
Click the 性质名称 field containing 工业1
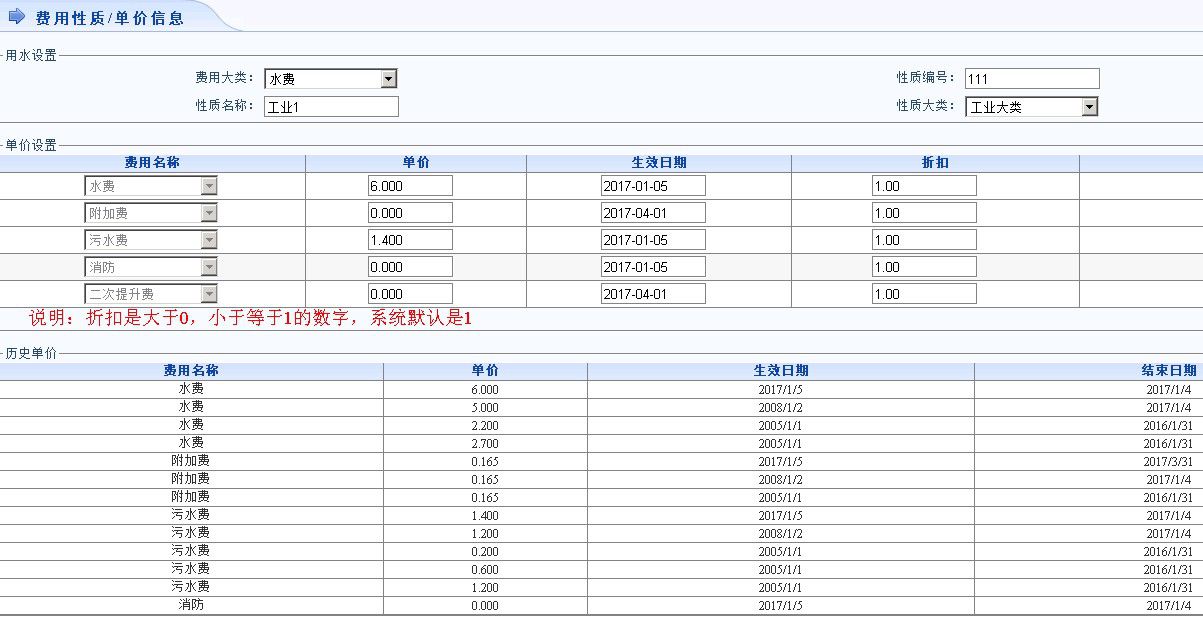click(331, 107)
